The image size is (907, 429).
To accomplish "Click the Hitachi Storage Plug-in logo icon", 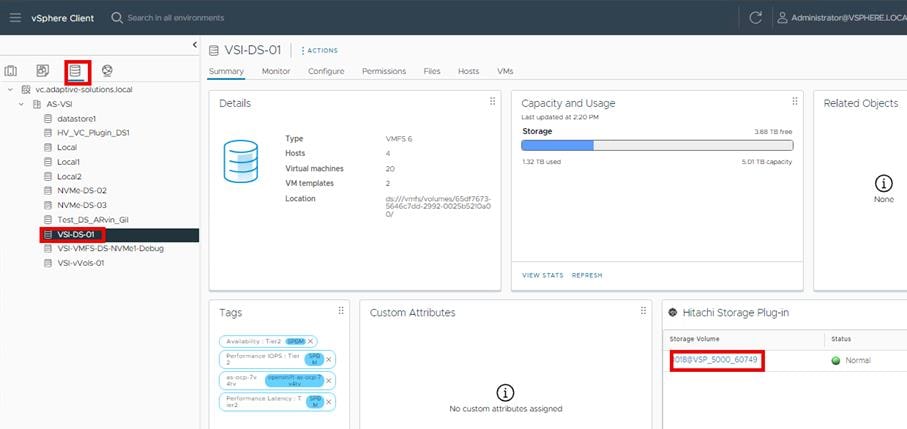I will pyautogui.click(x=673, y=312).
